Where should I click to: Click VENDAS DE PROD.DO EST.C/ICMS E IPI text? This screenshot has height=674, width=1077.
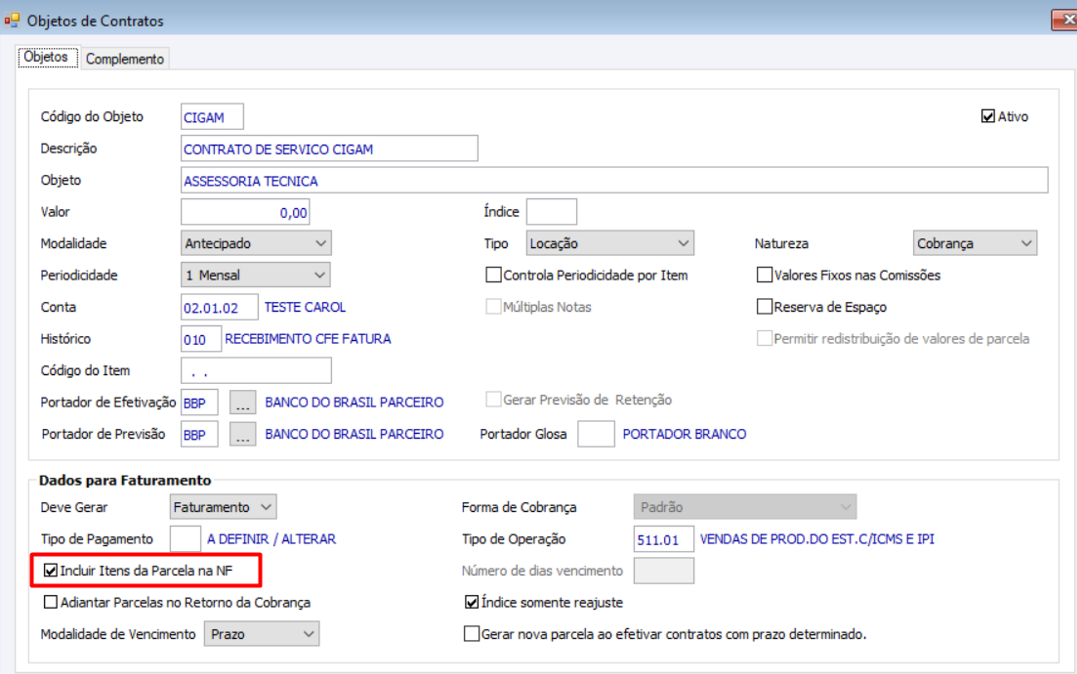coord(817,539)
